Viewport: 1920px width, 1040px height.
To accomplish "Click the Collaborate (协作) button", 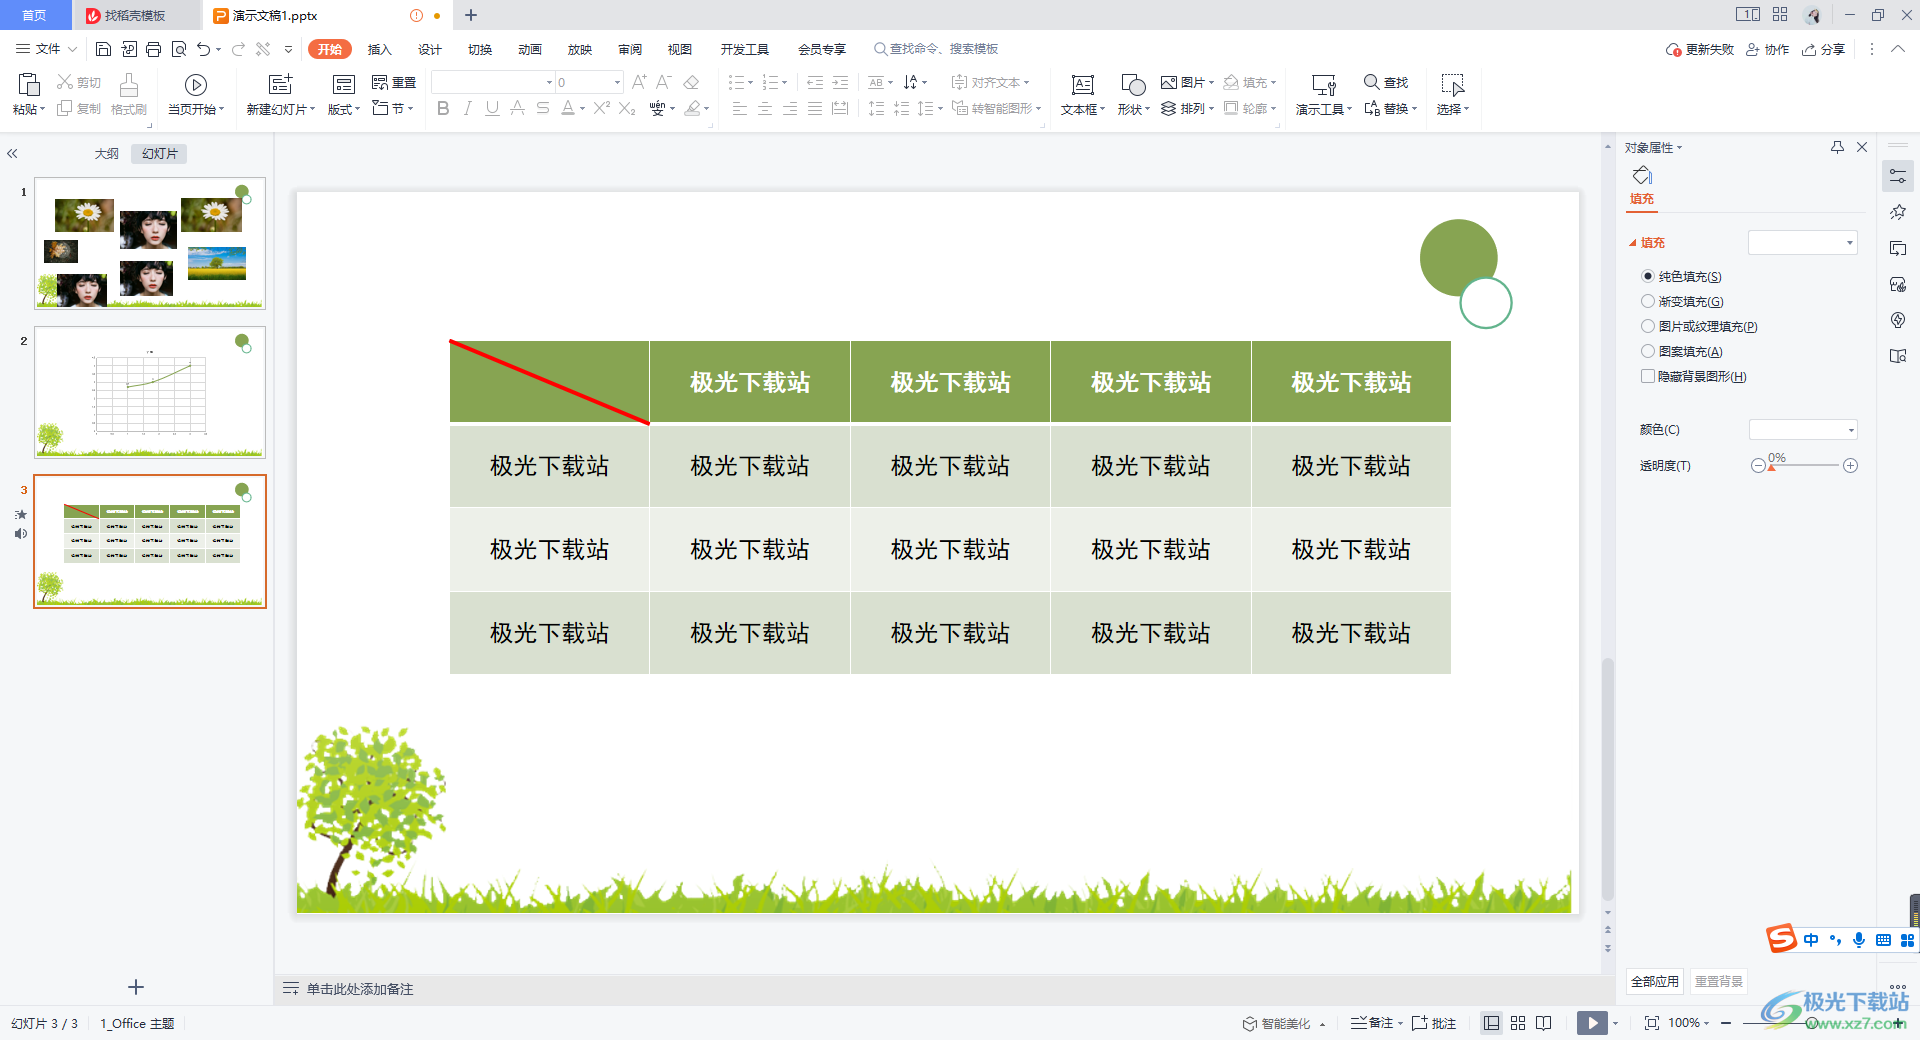I will click(1768, 49).
